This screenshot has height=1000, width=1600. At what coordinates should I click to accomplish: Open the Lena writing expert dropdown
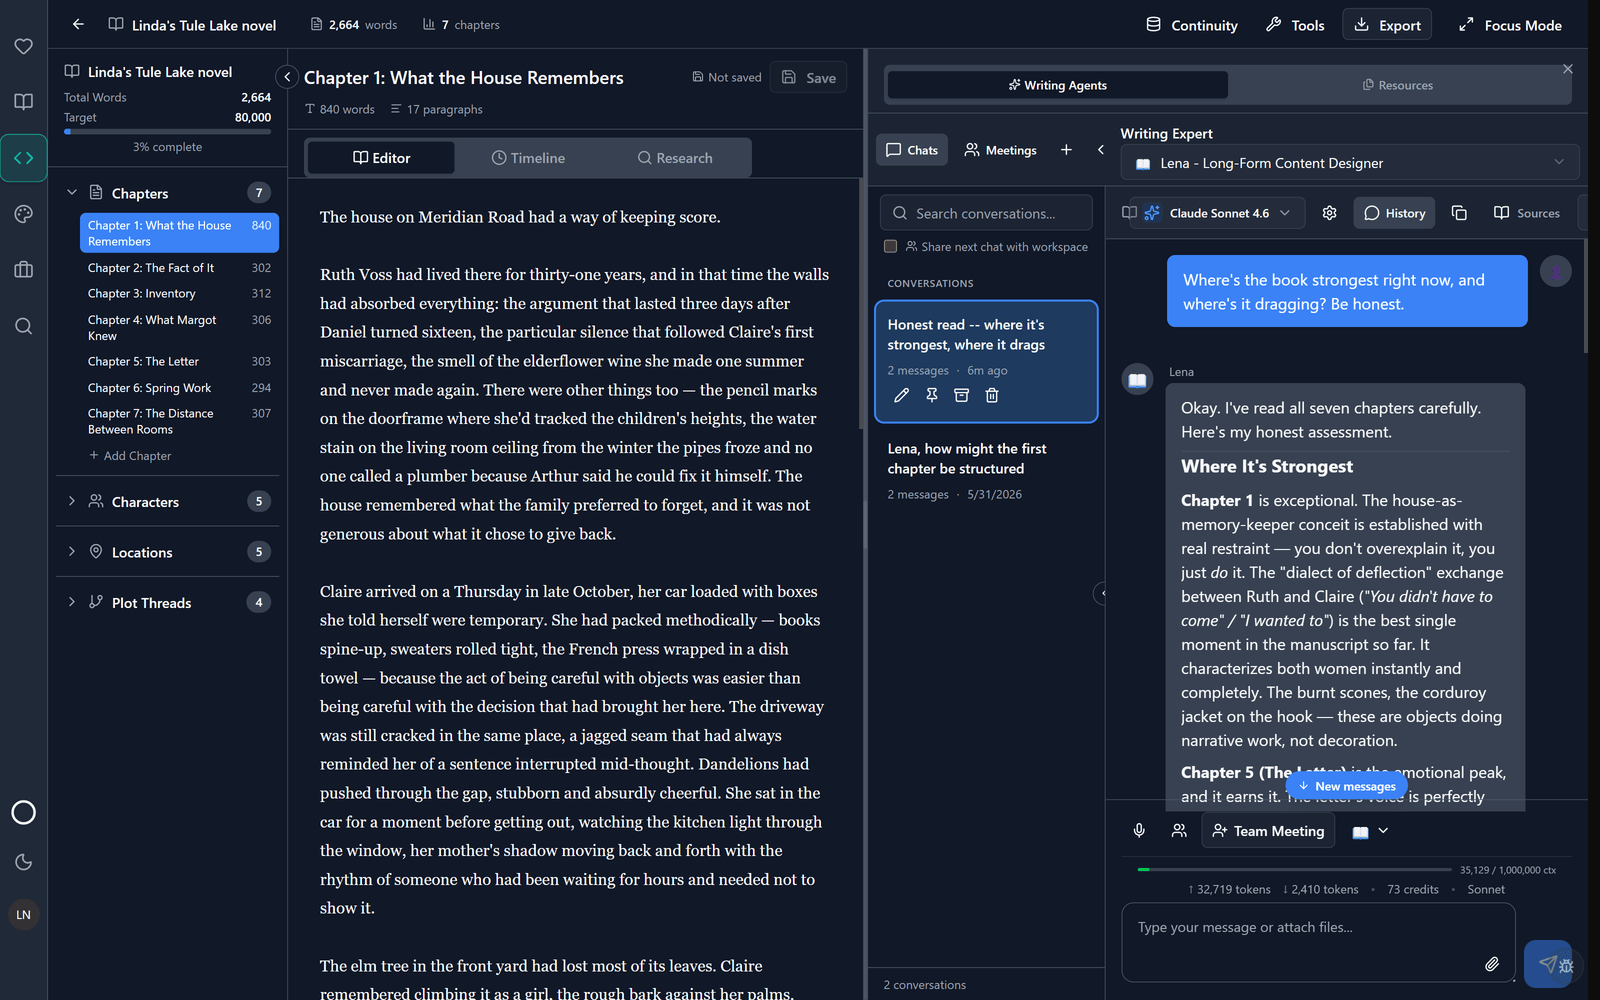pos(1350,163)
